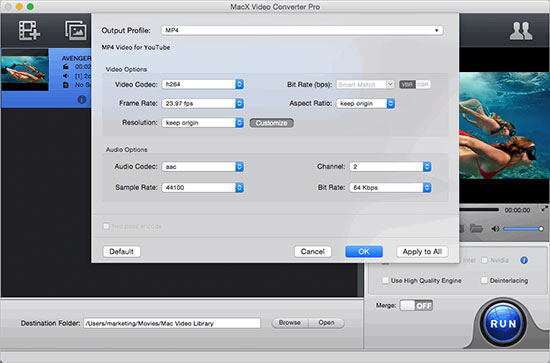Click the preview playback progress bar
The width and height of the screenshot is (550, 363).
point(479,209)
